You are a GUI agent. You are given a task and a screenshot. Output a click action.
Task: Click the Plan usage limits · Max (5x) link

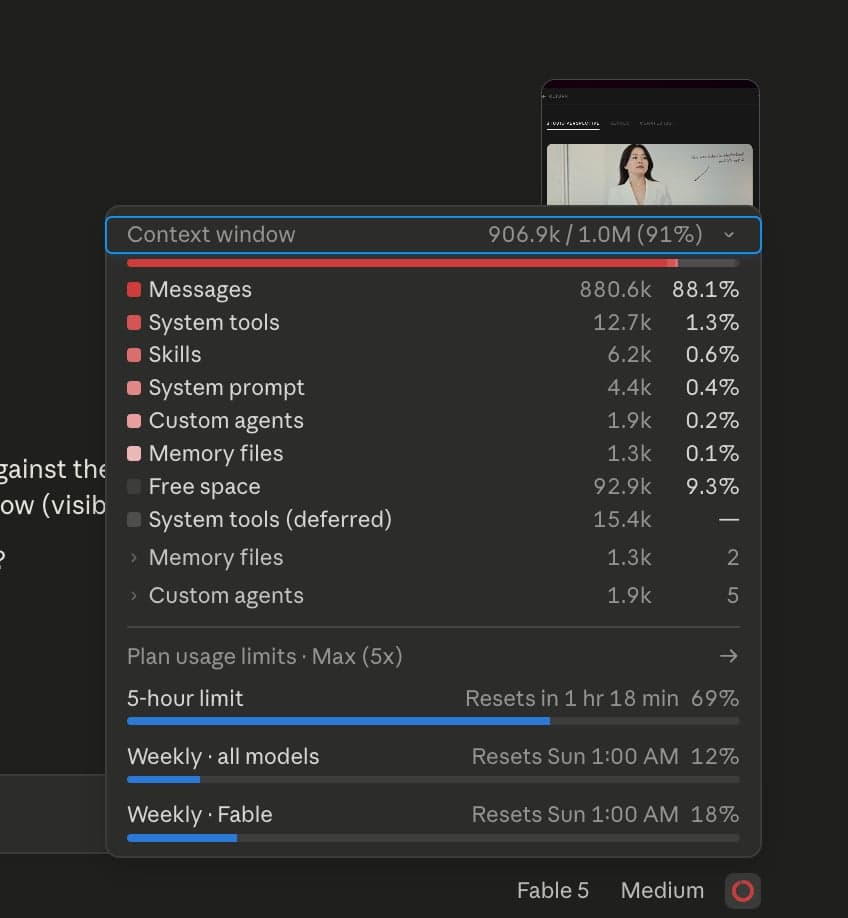point(265,656)
